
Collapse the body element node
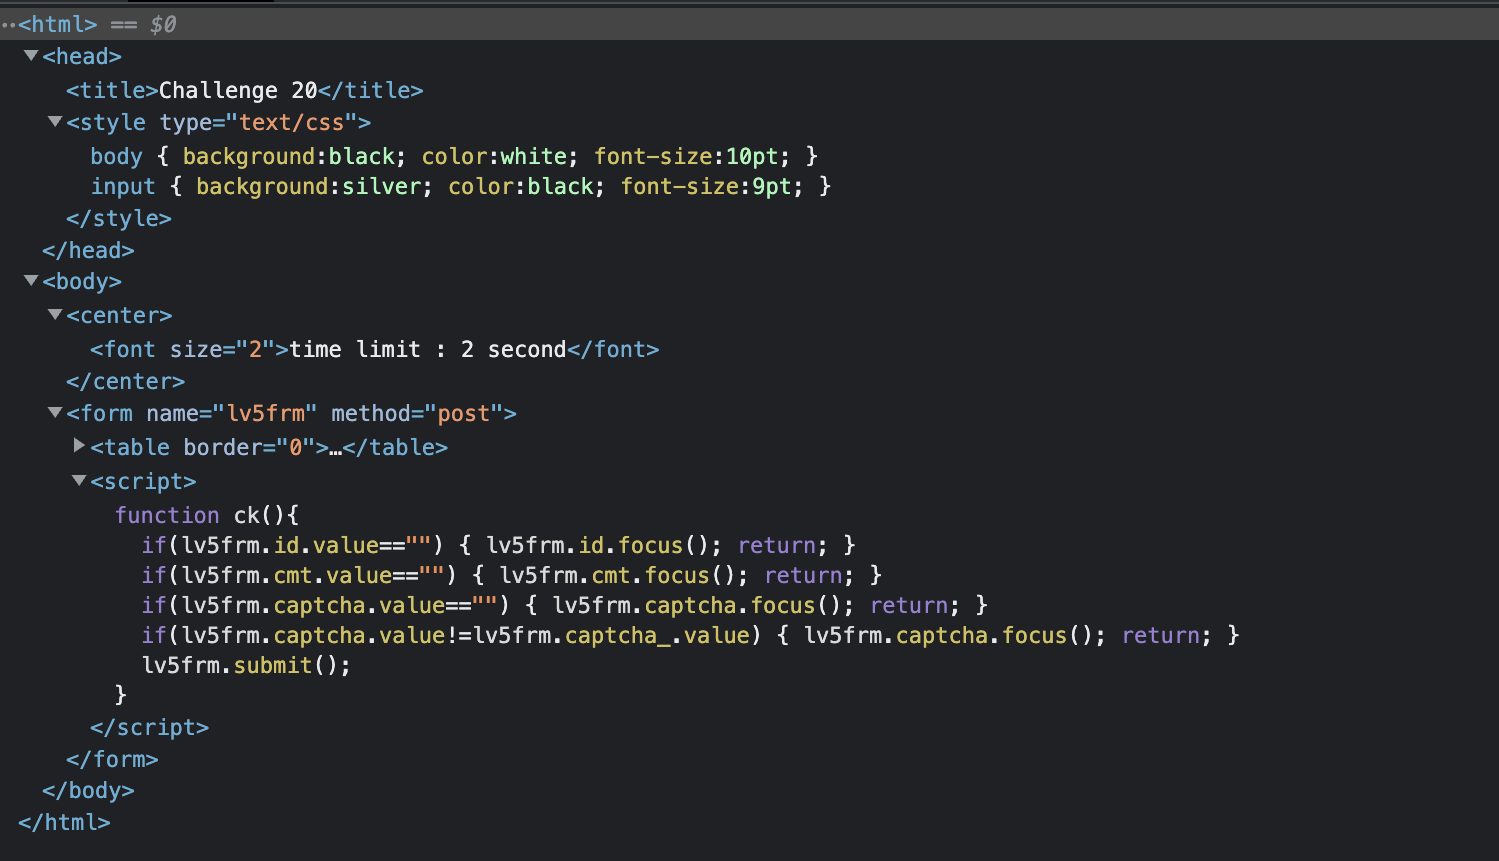pos(31,281)
